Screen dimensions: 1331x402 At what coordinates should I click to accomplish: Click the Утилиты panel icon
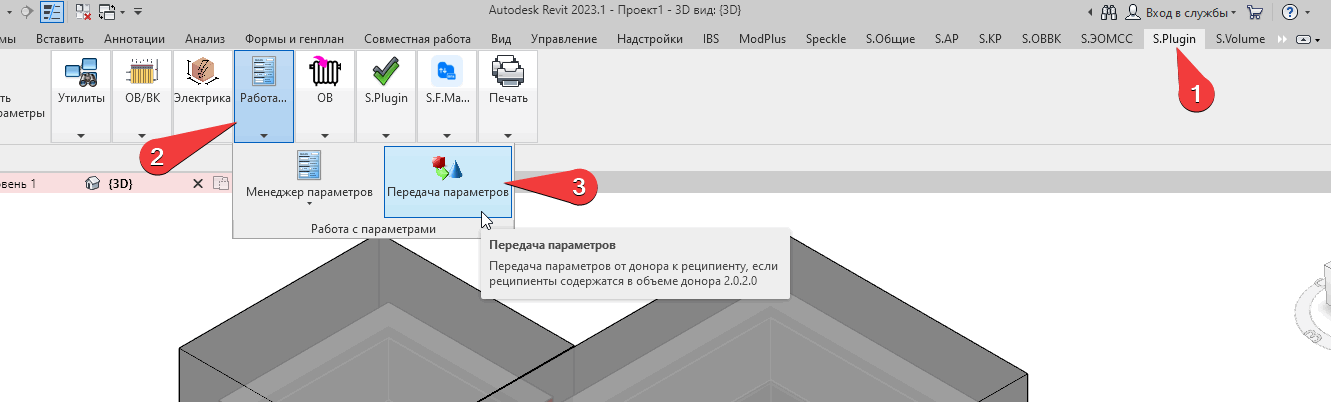click(81, 73)
